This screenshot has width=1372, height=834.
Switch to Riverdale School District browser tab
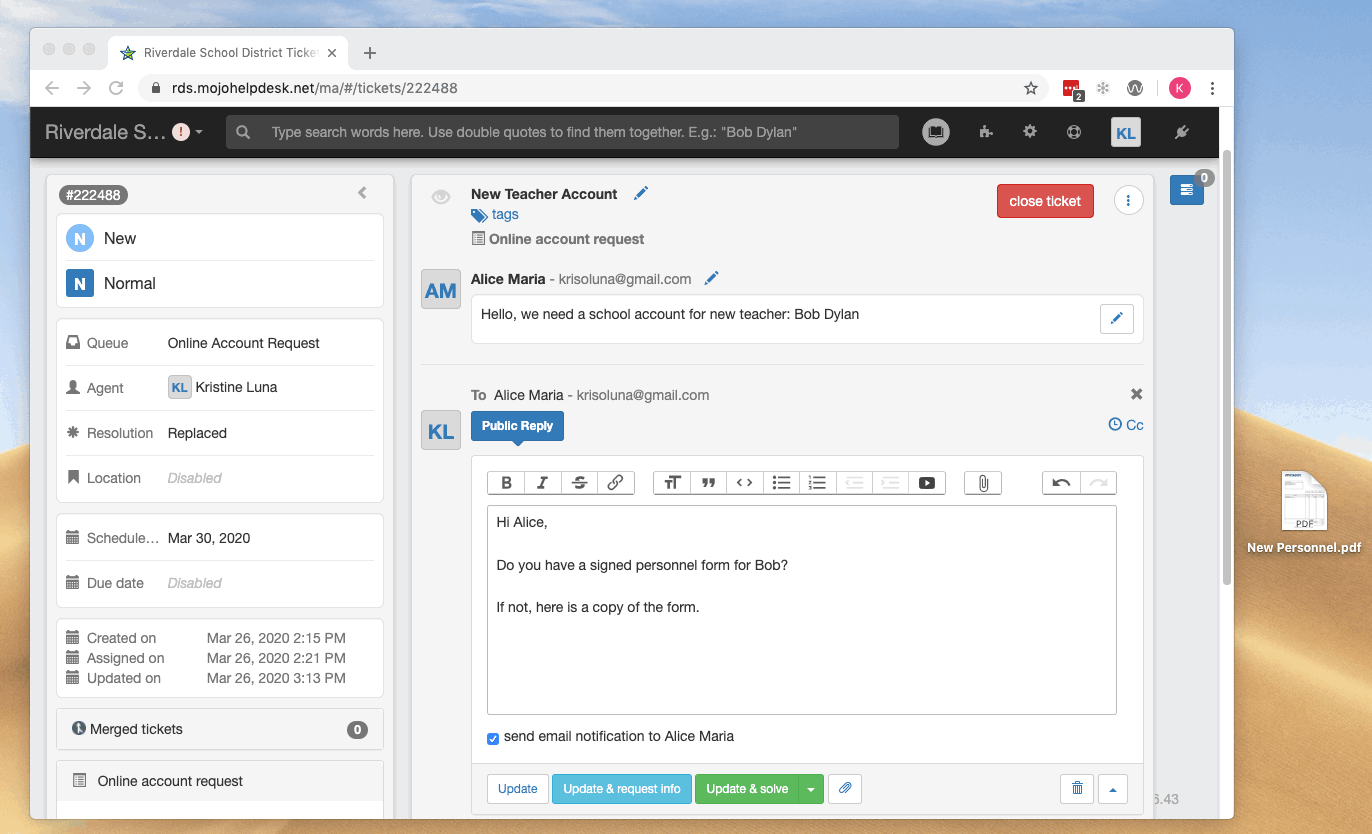pyautogui.click(x=230, y=53)
